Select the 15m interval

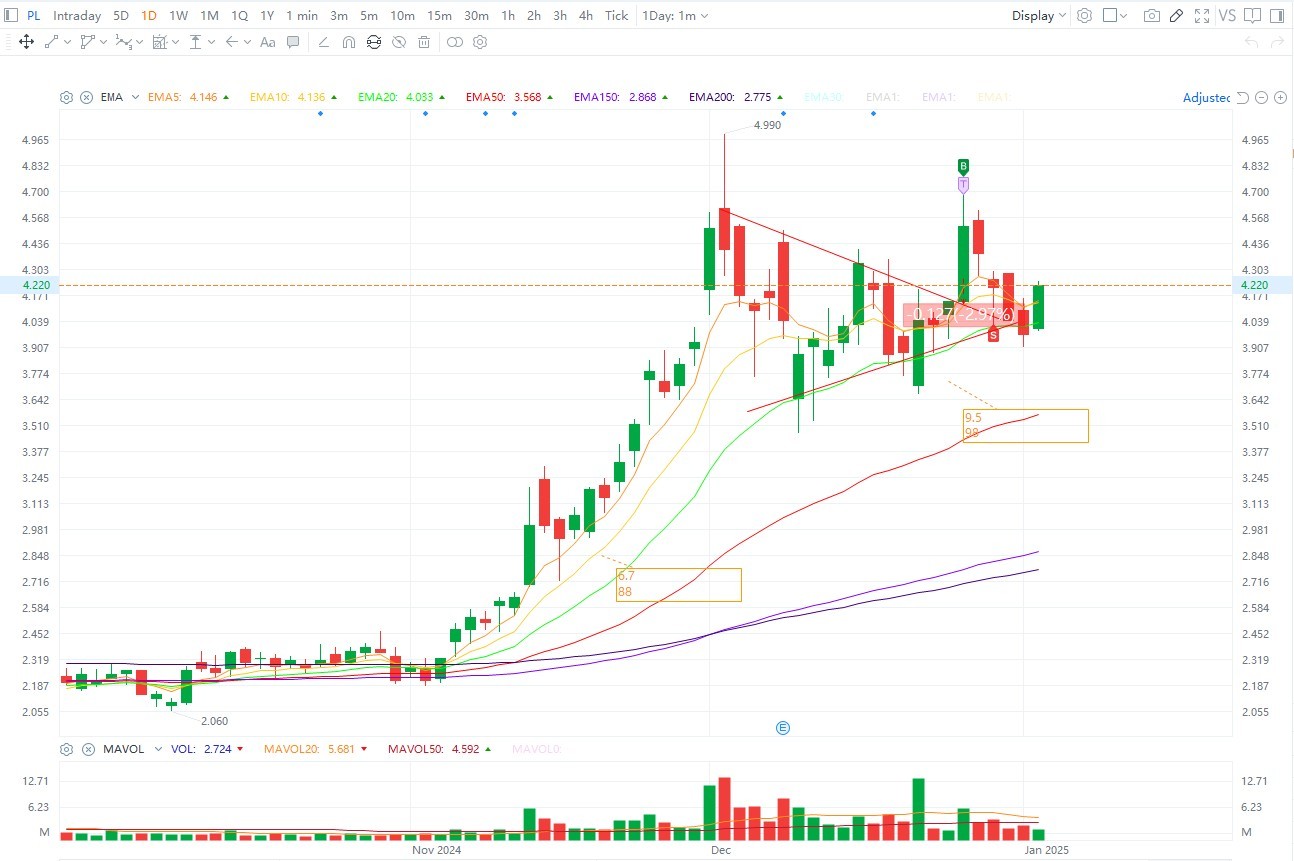pyautogui.click(x=439, y=15)
